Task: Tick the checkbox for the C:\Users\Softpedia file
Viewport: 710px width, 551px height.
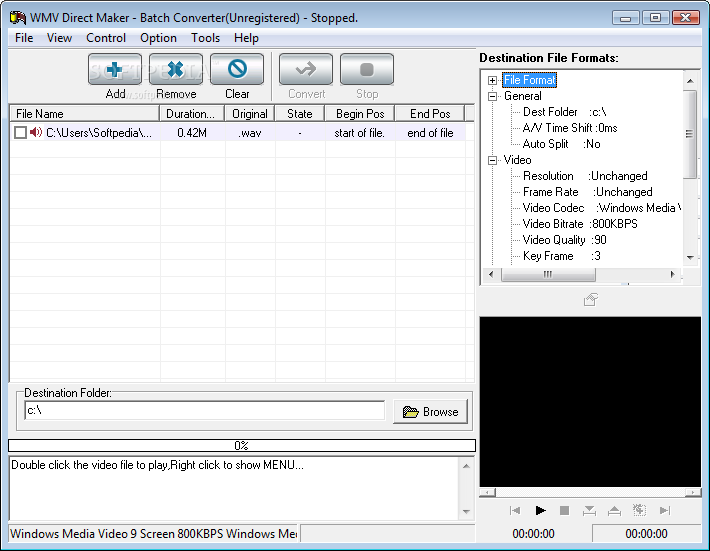Action: click(x=20, y=133)
